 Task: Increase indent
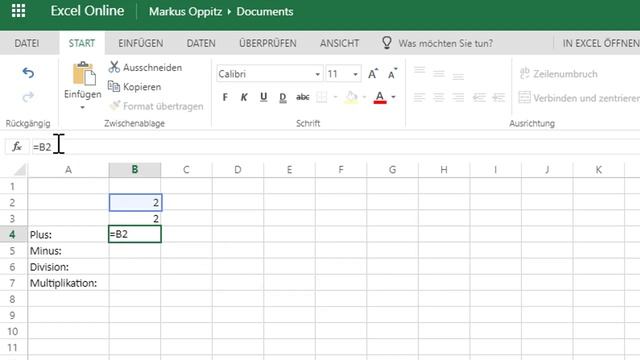coord(498,97)
